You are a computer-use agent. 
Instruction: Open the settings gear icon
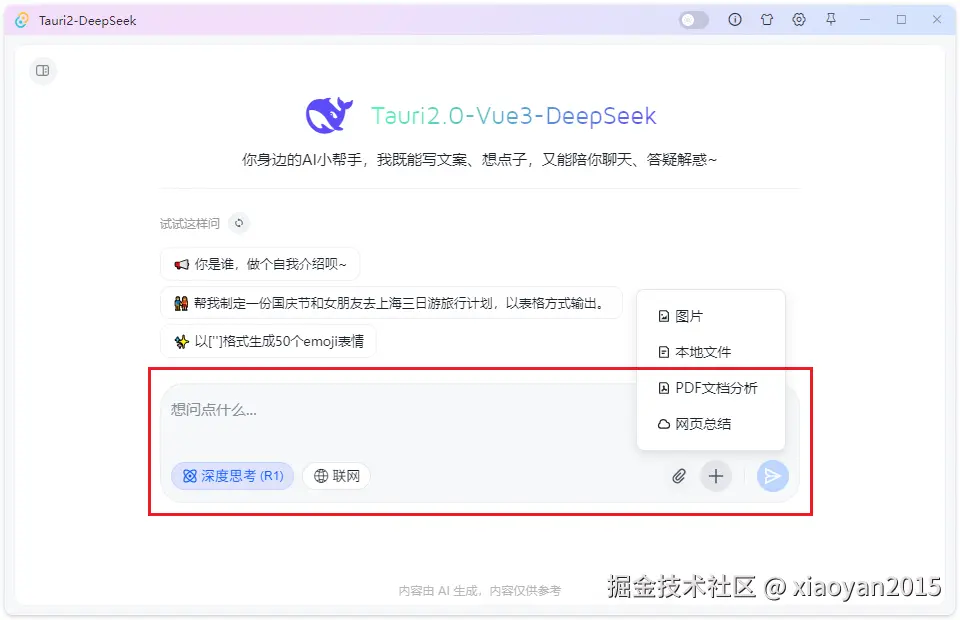pos(798,20)
